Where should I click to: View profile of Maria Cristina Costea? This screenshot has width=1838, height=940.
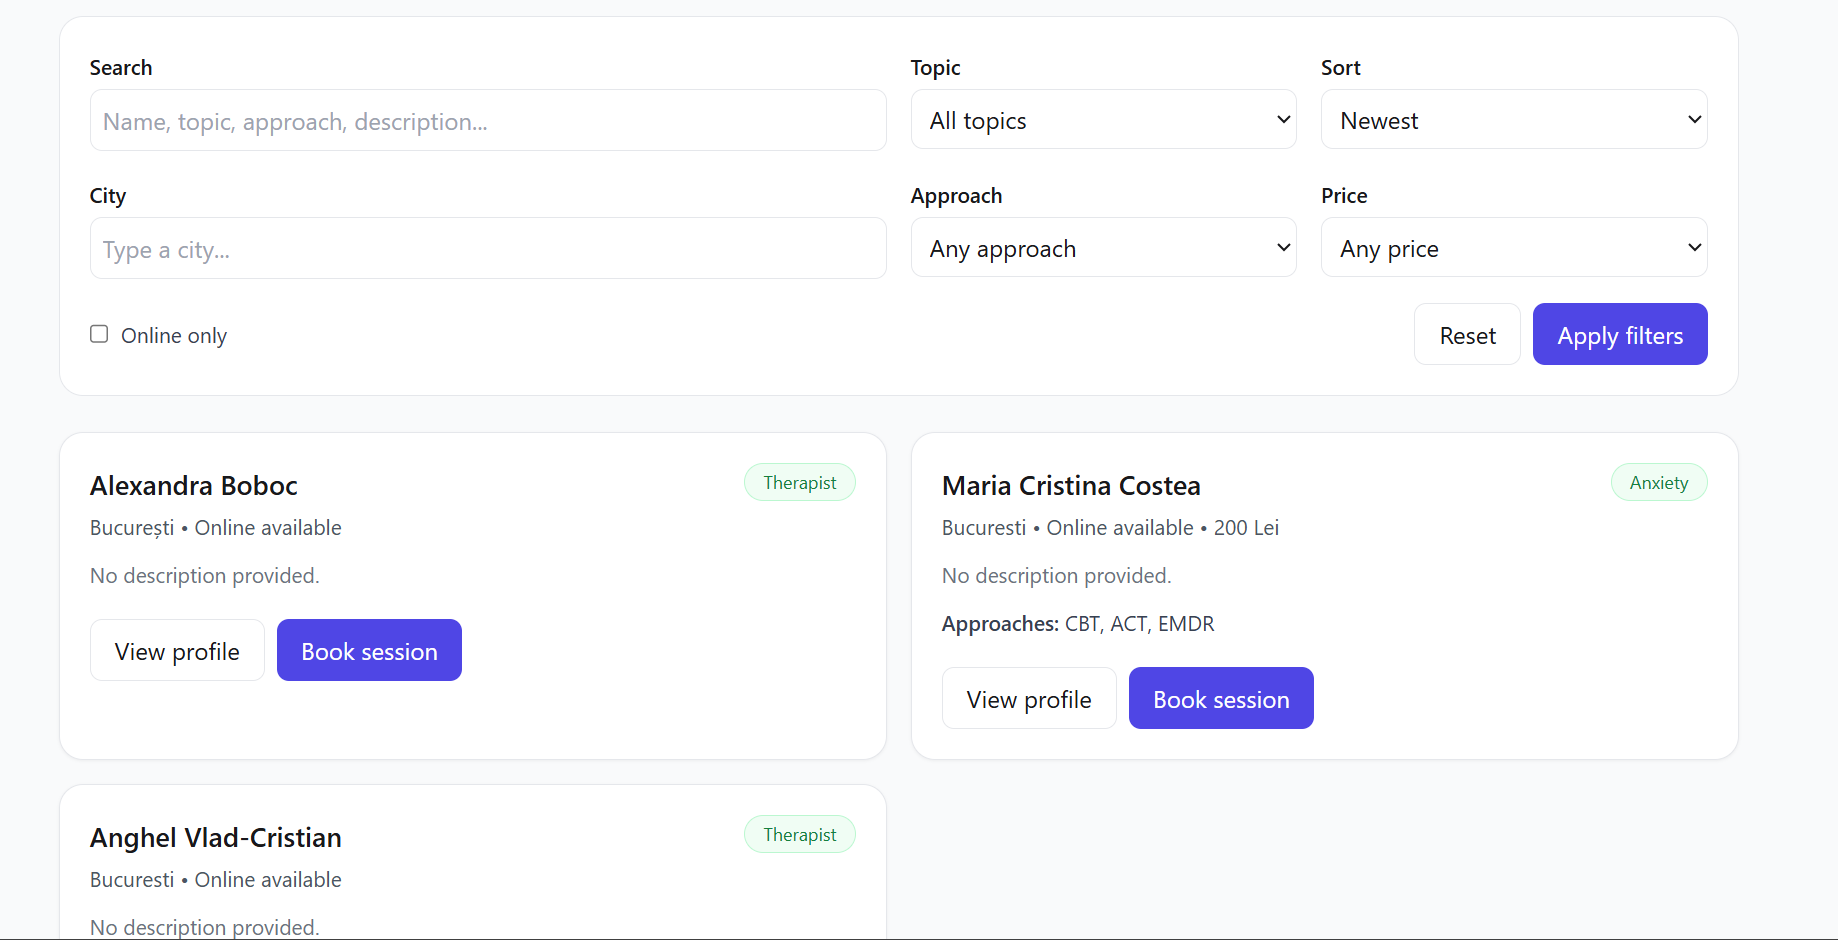[x=1028, y=699]
